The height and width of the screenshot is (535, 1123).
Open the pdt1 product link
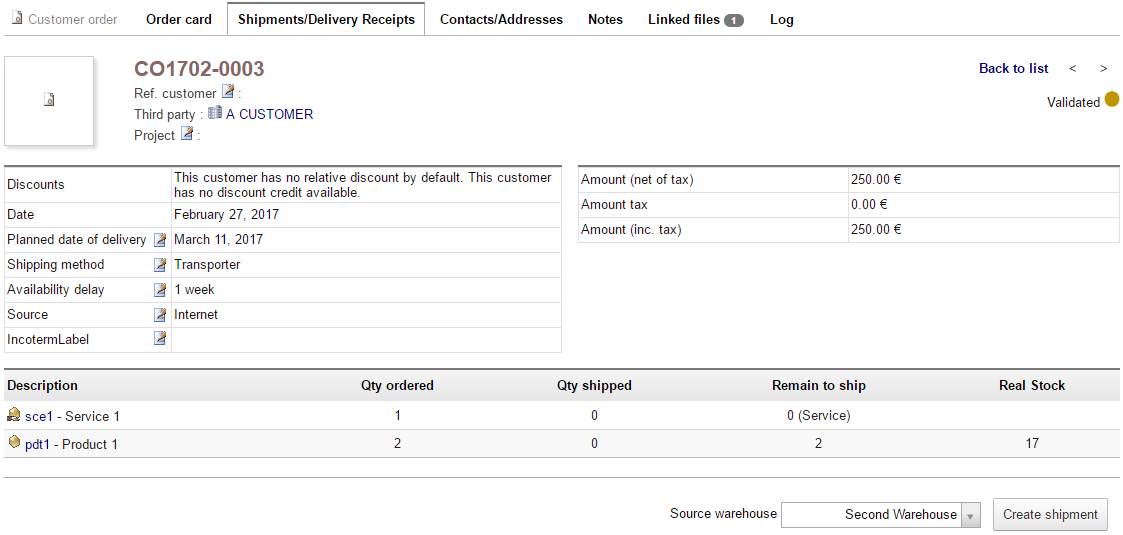(x=38, y=444)
